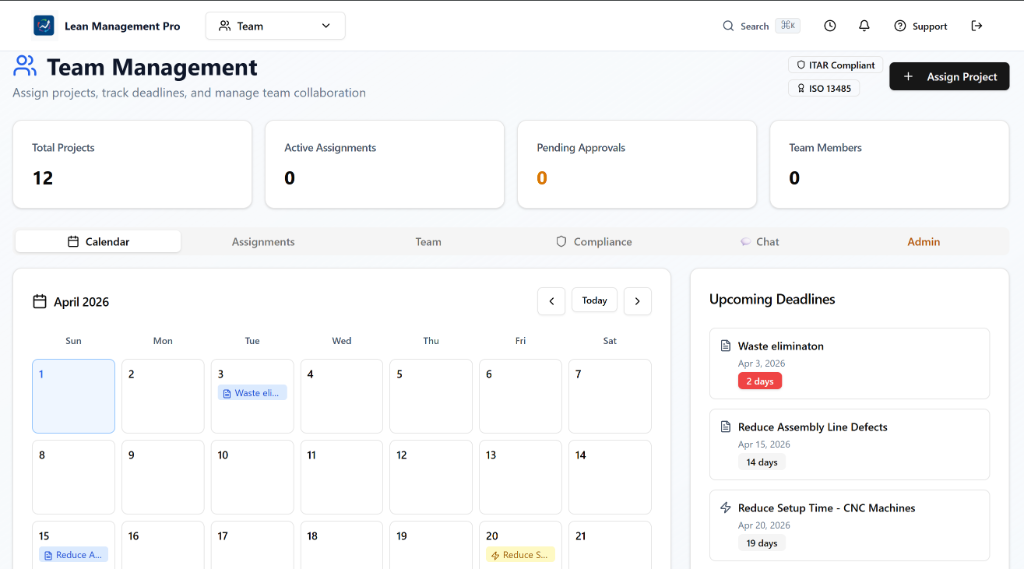Open the Waste eli... event on April 3

click(252, 393)
